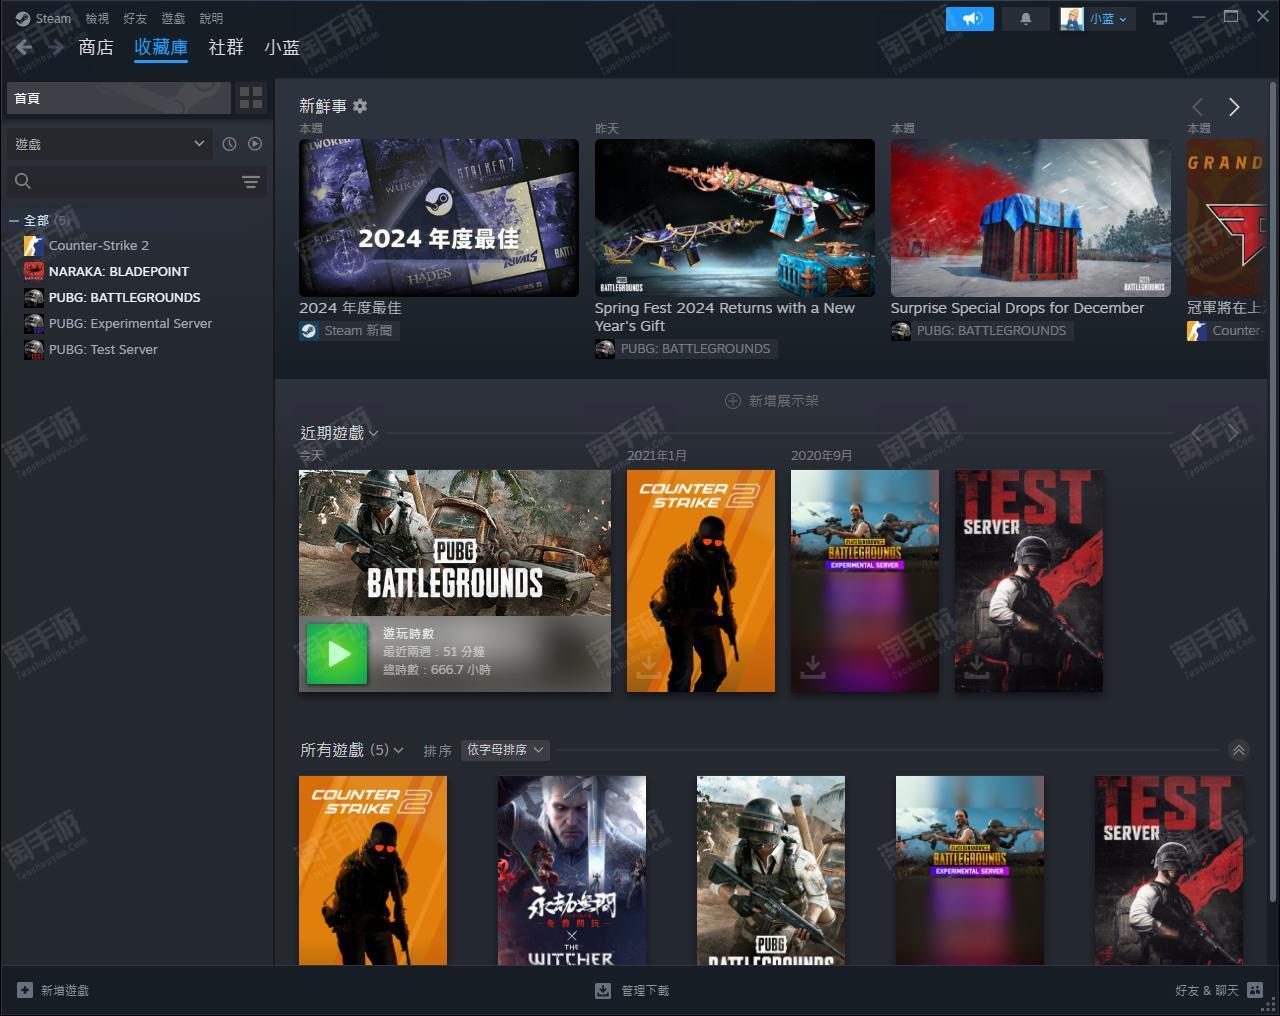Switch to the 商店 tab

tap(96, 47)
